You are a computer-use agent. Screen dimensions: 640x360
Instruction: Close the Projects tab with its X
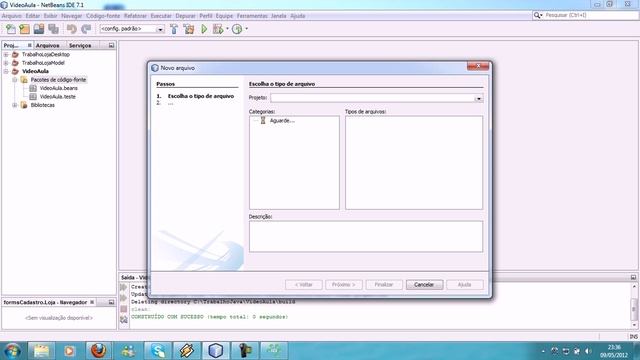pyautogui.click(x=29, y=45)
